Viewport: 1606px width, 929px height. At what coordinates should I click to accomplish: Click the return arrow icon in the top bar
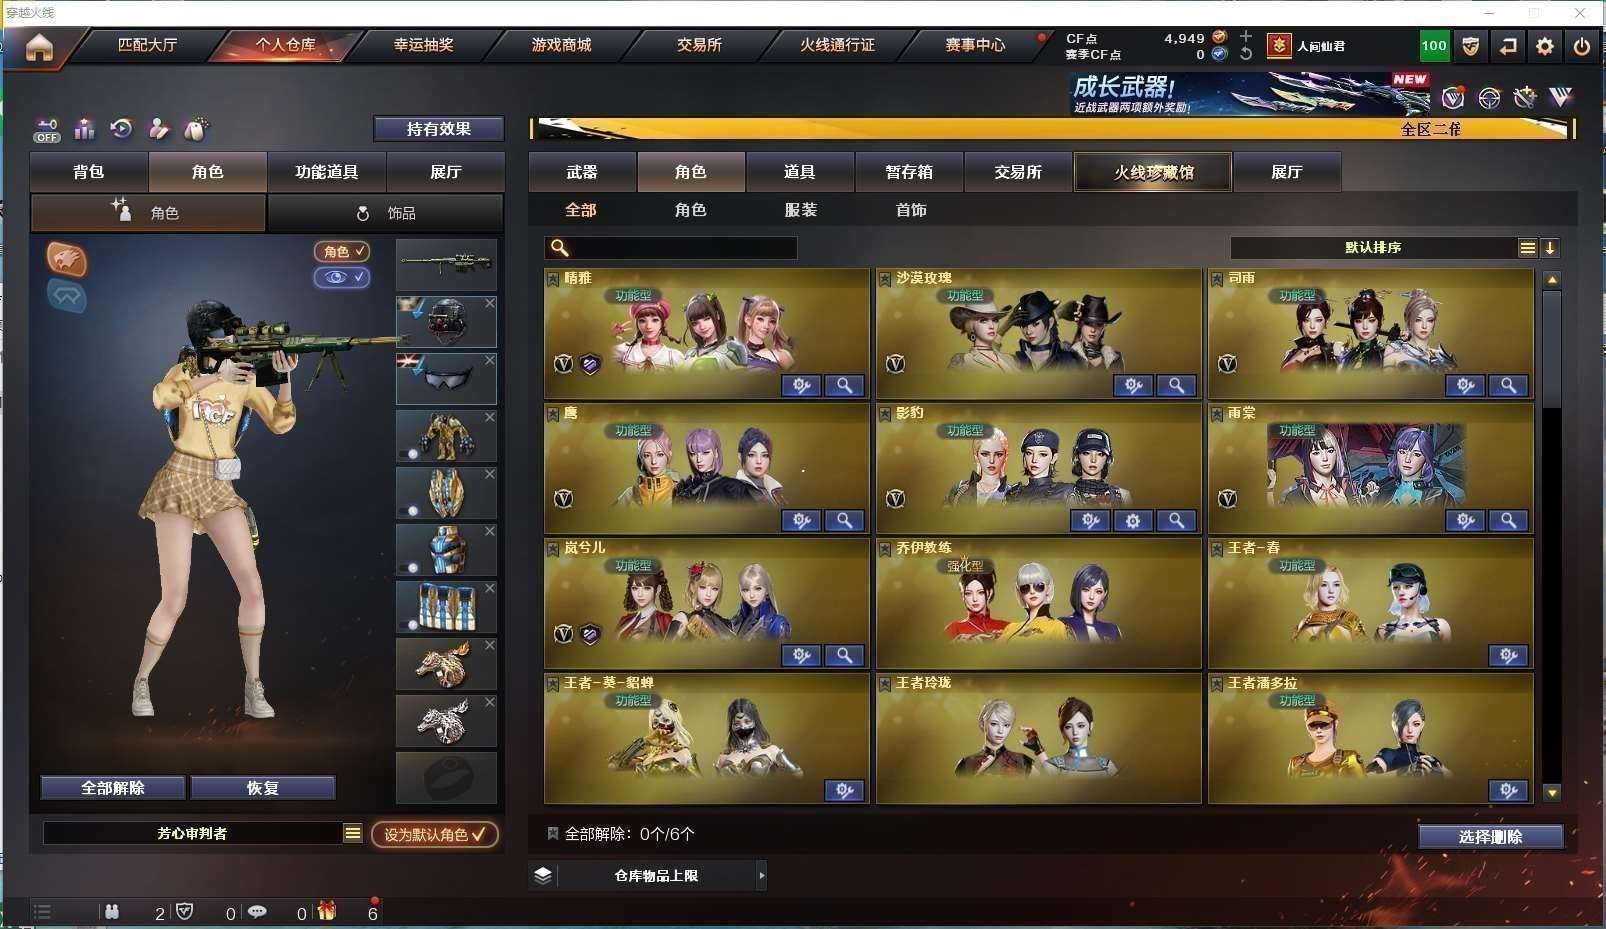click(1508, 46)
